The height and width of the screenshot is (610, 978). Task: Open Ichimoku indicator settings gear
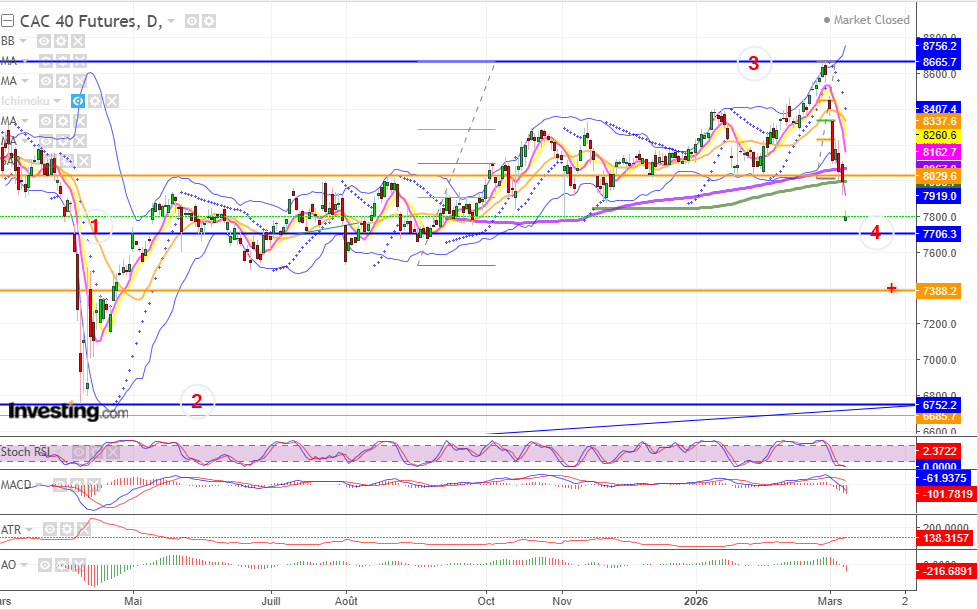(x=94, y=101)
